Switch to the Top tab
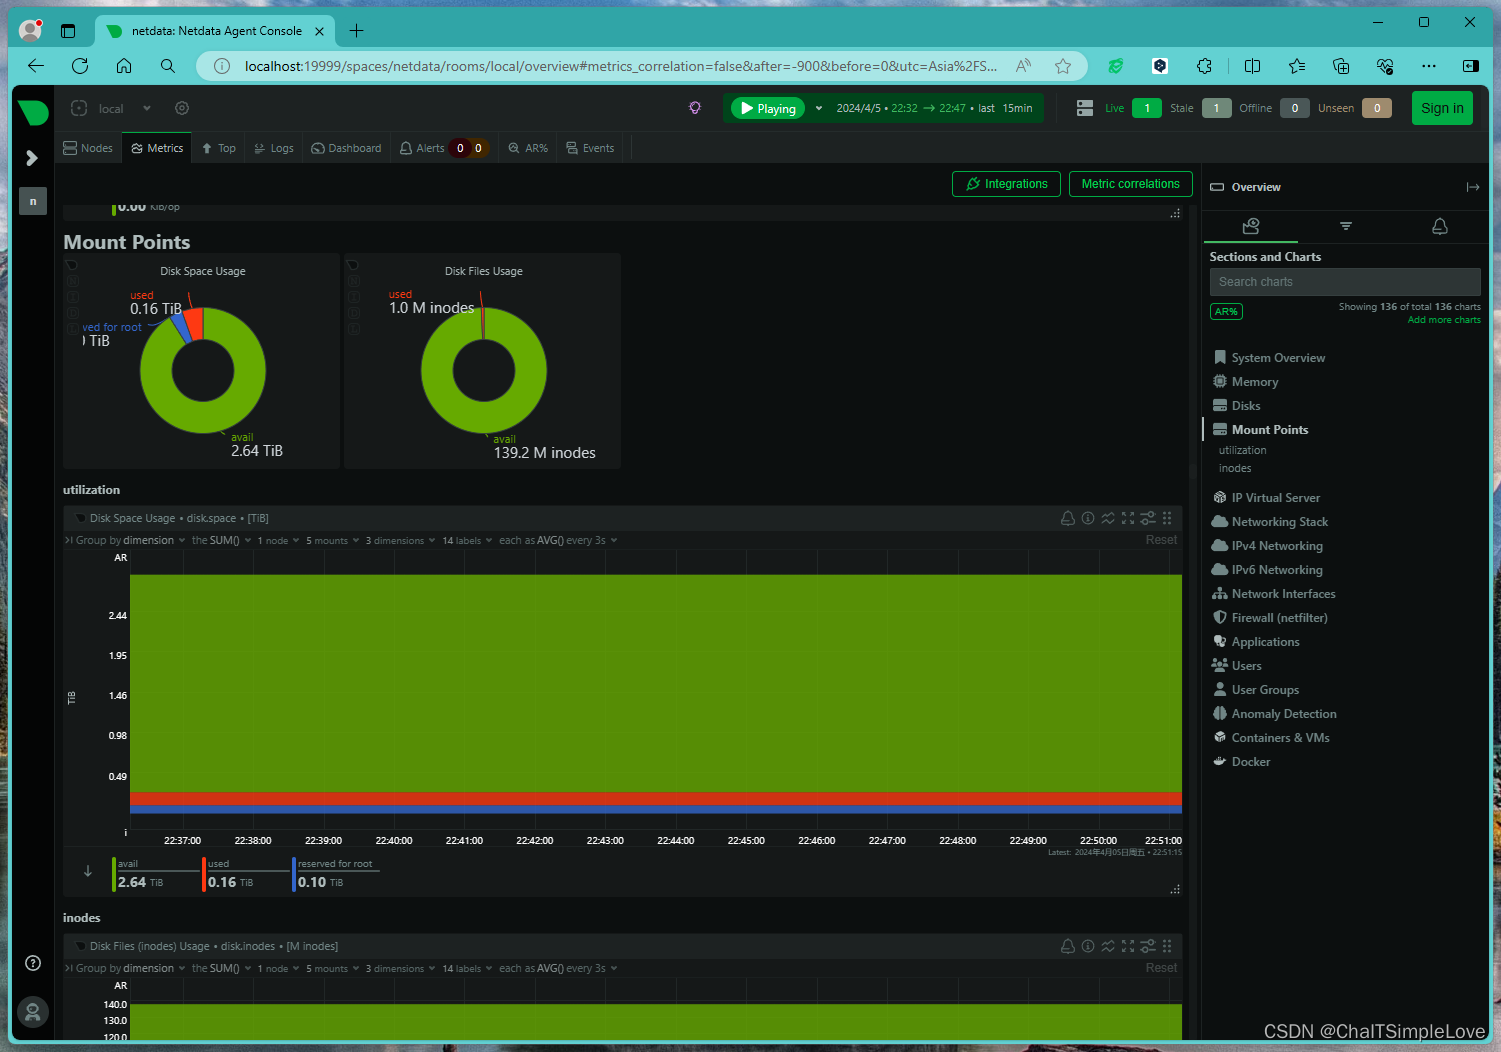Screen dimensions: 1501x1052 click(219, 148)
